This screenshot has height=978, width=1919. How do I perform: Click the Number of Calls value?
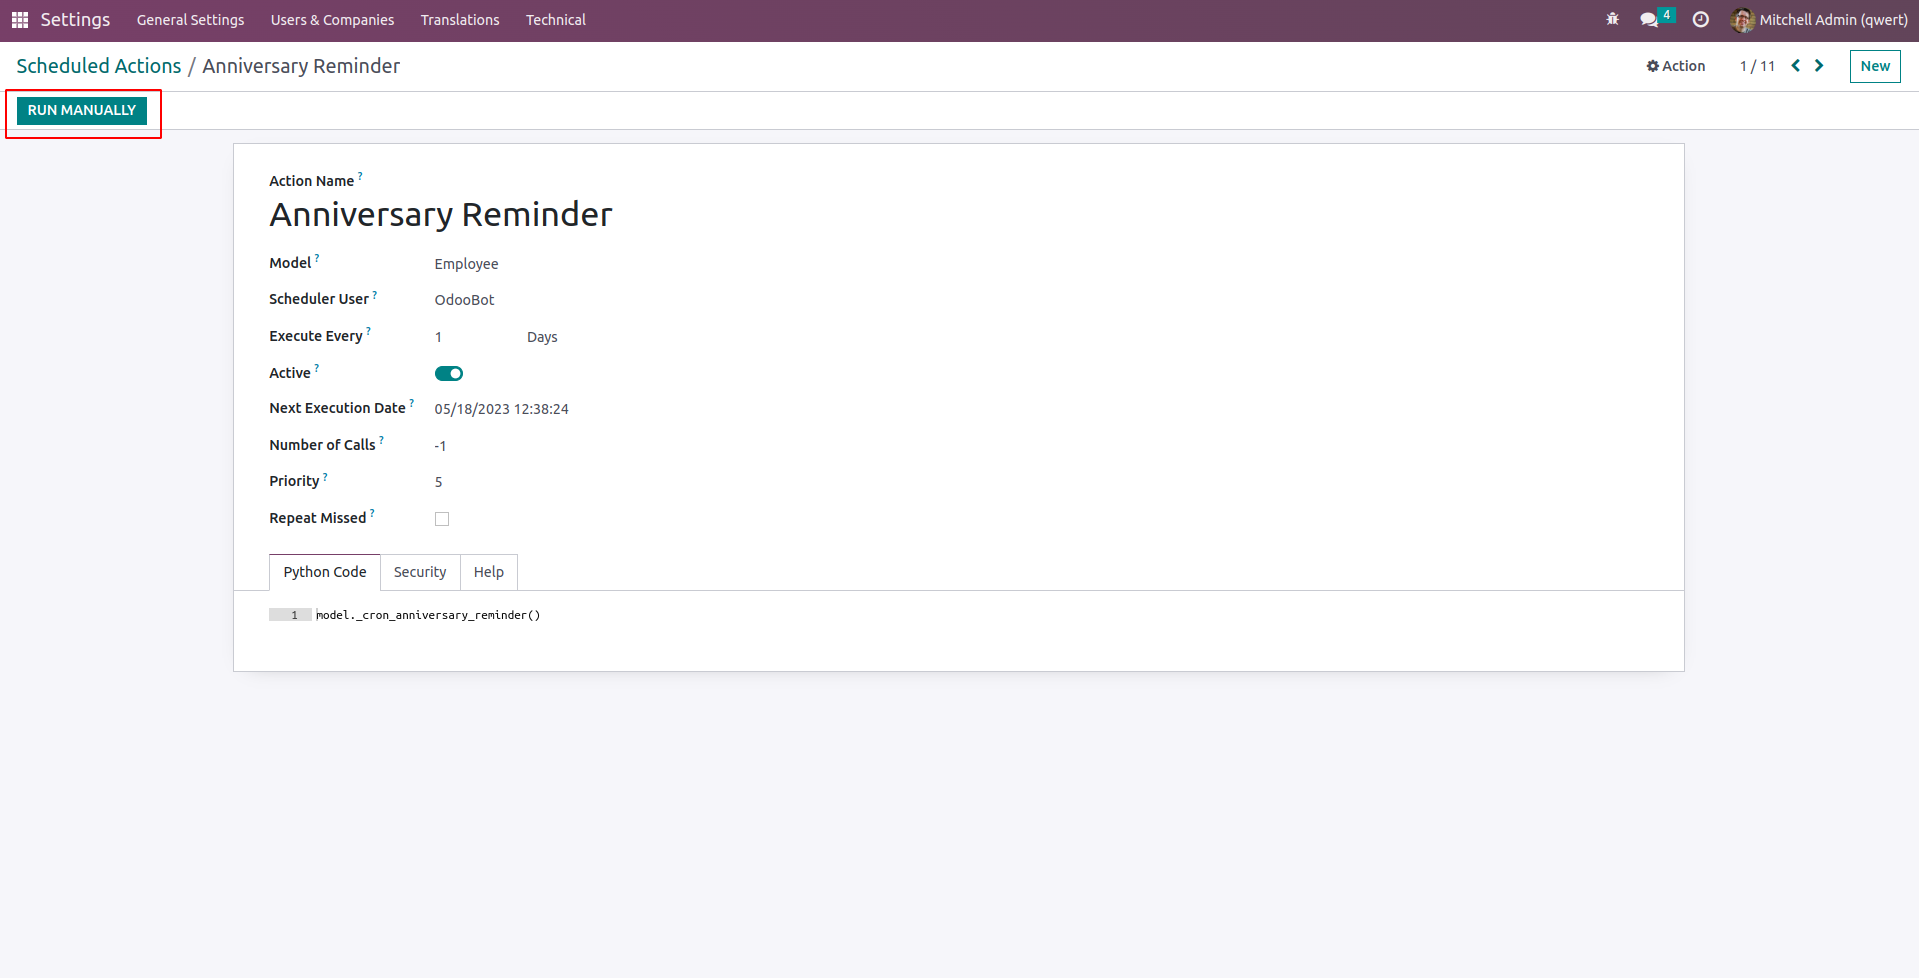point(440,446)
